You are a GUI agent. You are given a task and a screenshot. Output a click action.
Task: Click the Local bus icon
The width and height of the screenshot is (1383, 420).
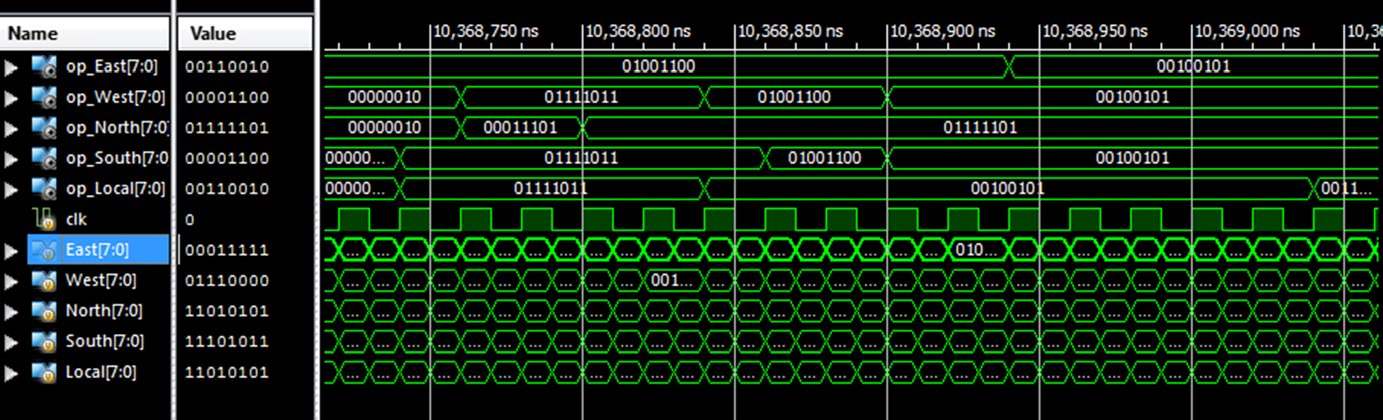43,372
